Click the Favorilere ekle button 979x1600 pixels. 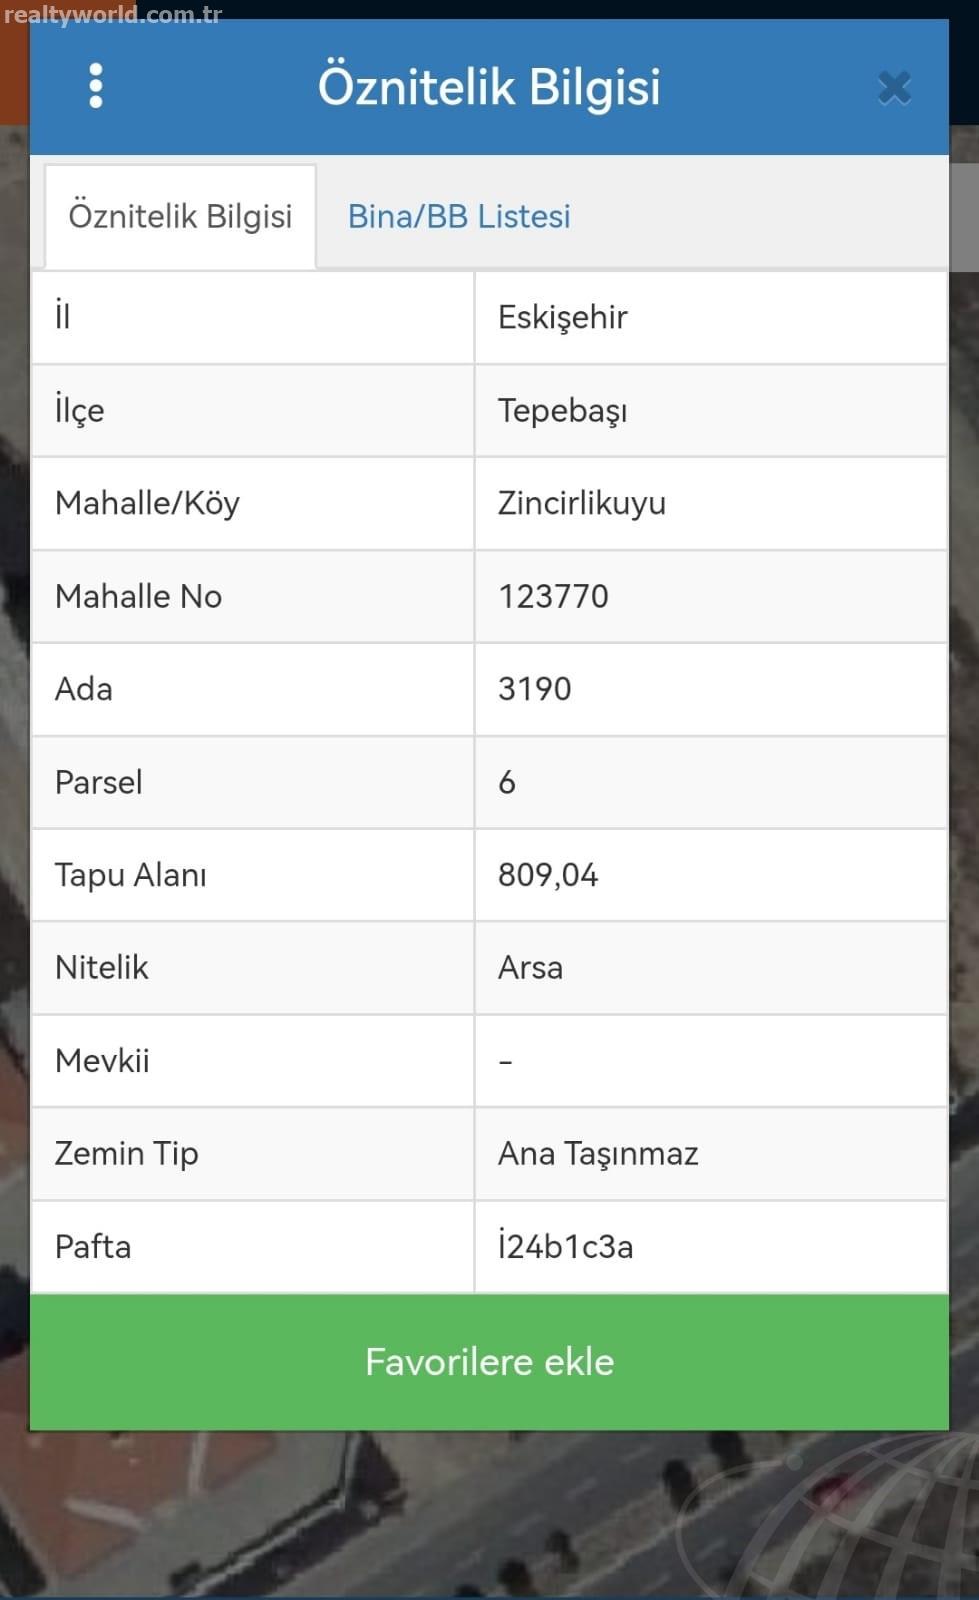coord(489,1362)
